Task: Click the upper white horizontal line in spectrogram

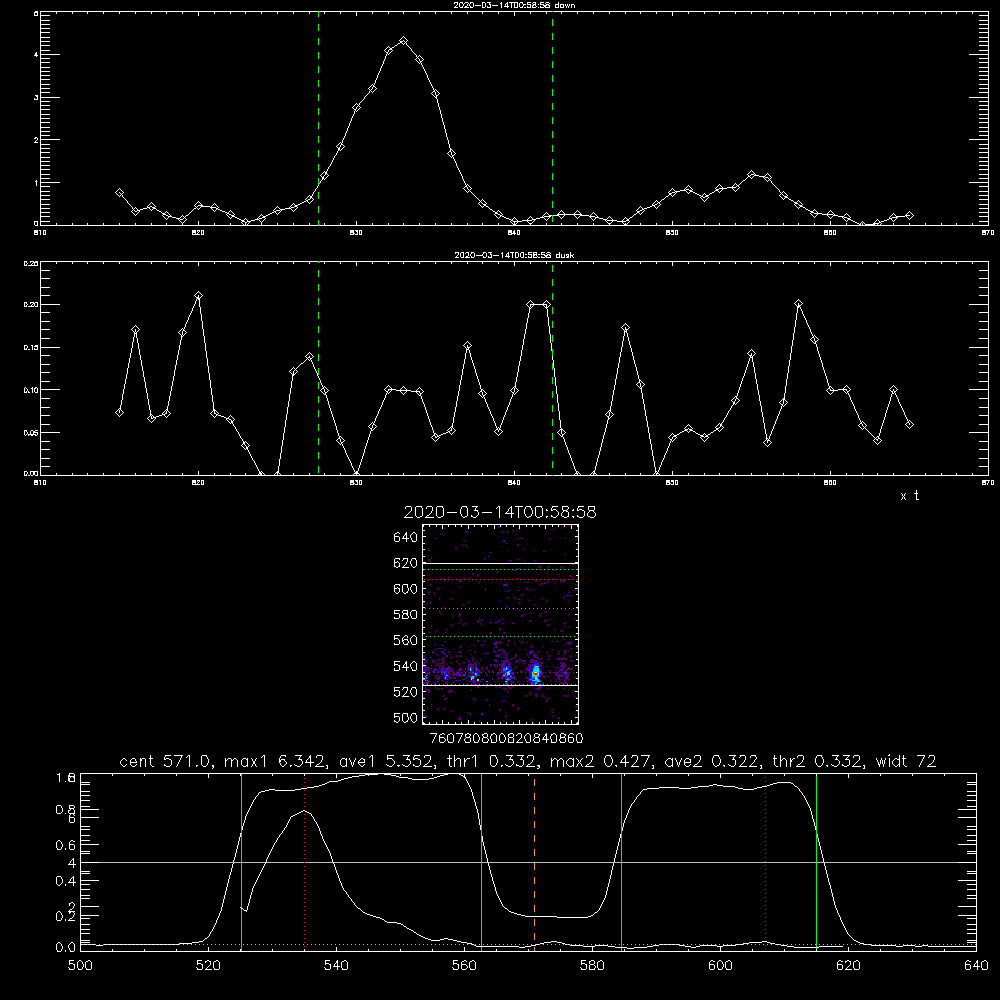Action: (500, 563)
